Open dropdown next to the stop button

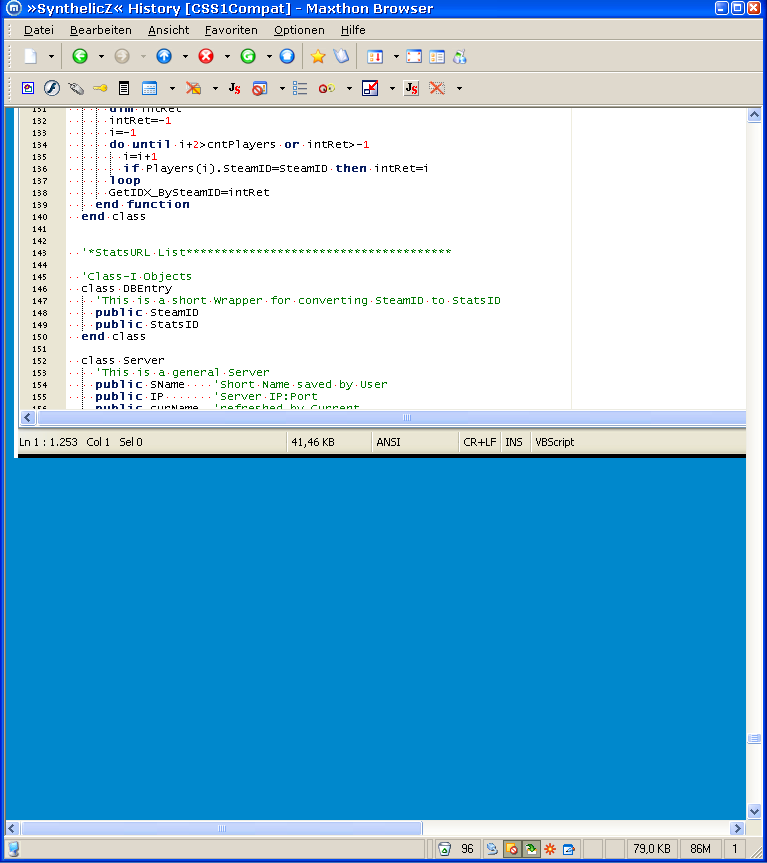point(227,56)
